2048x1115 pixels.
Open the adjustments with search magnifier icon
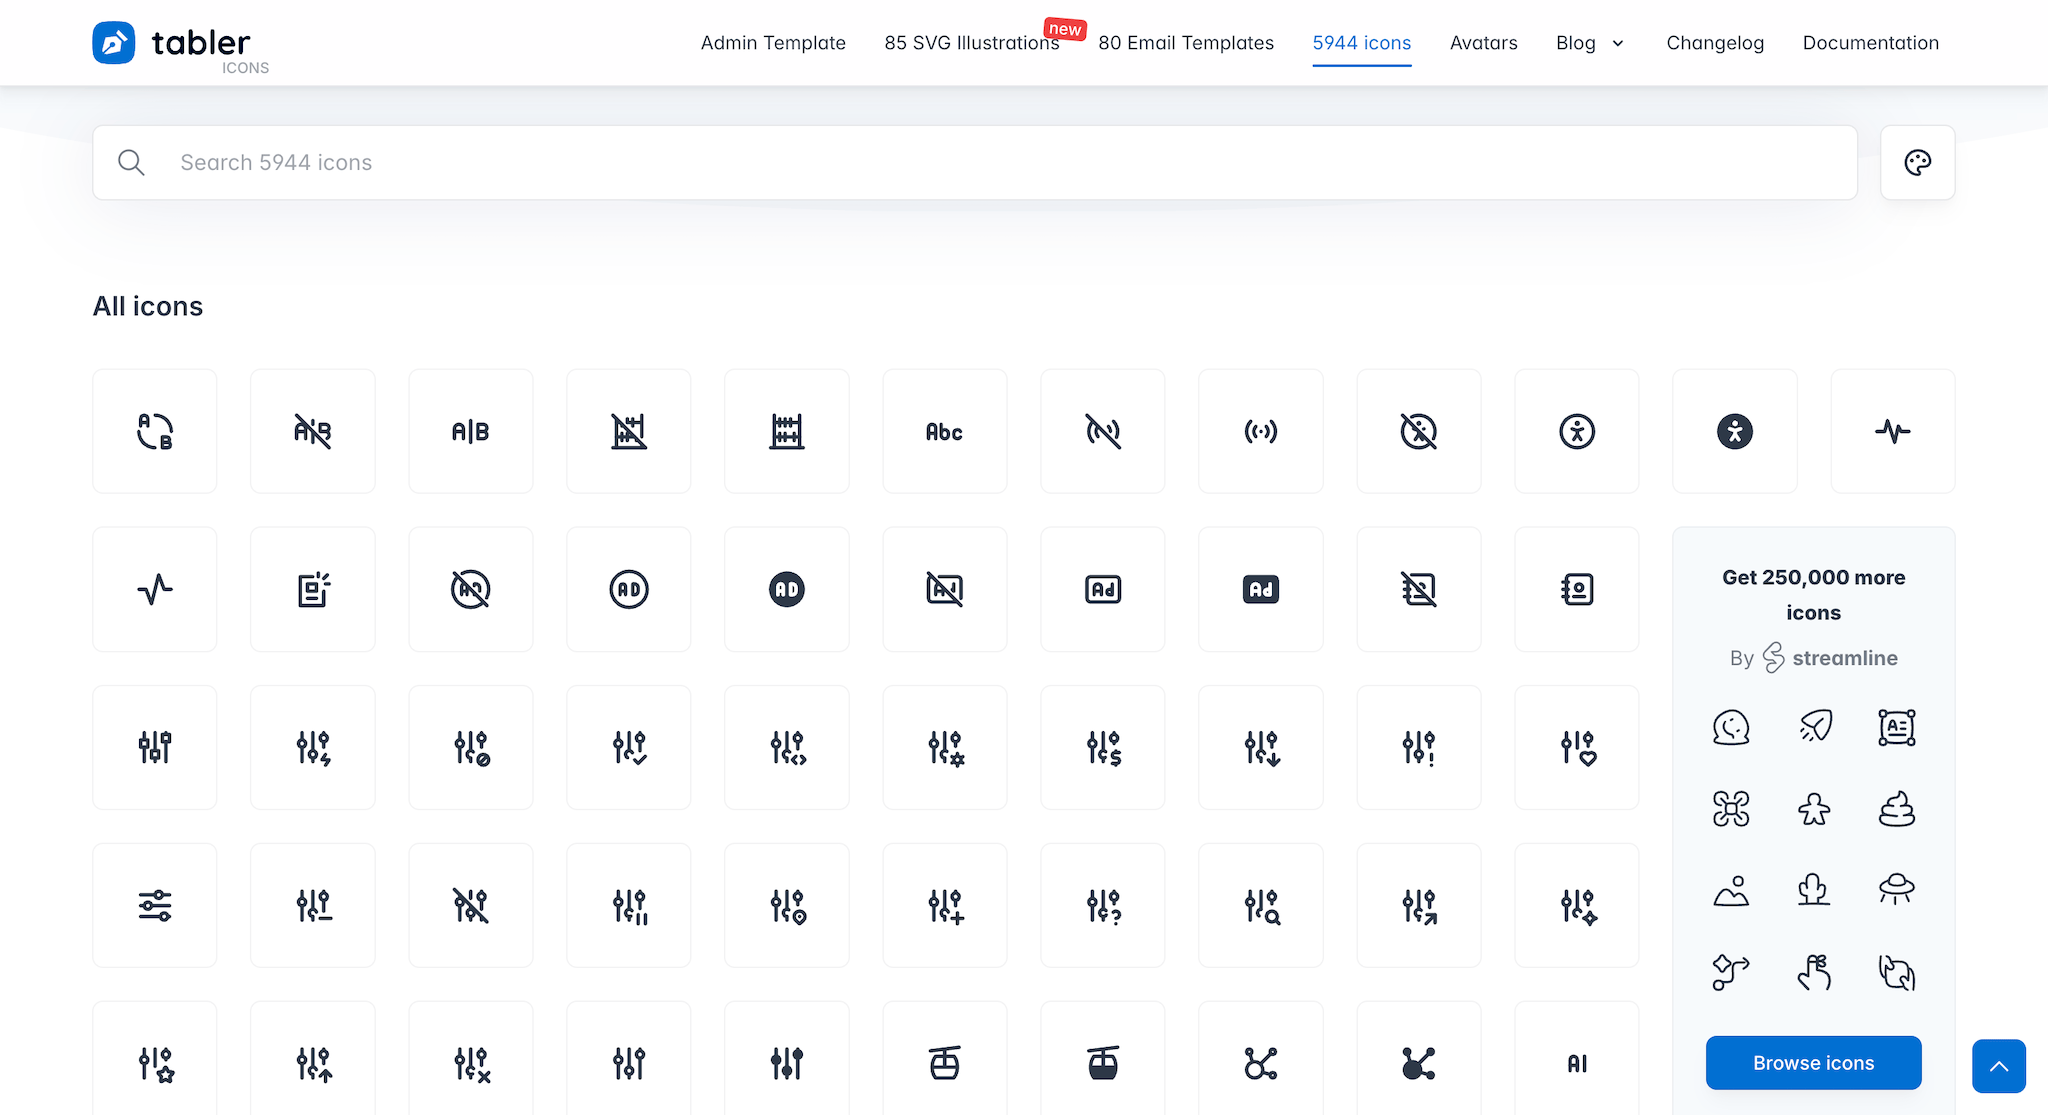point(1261,905)
